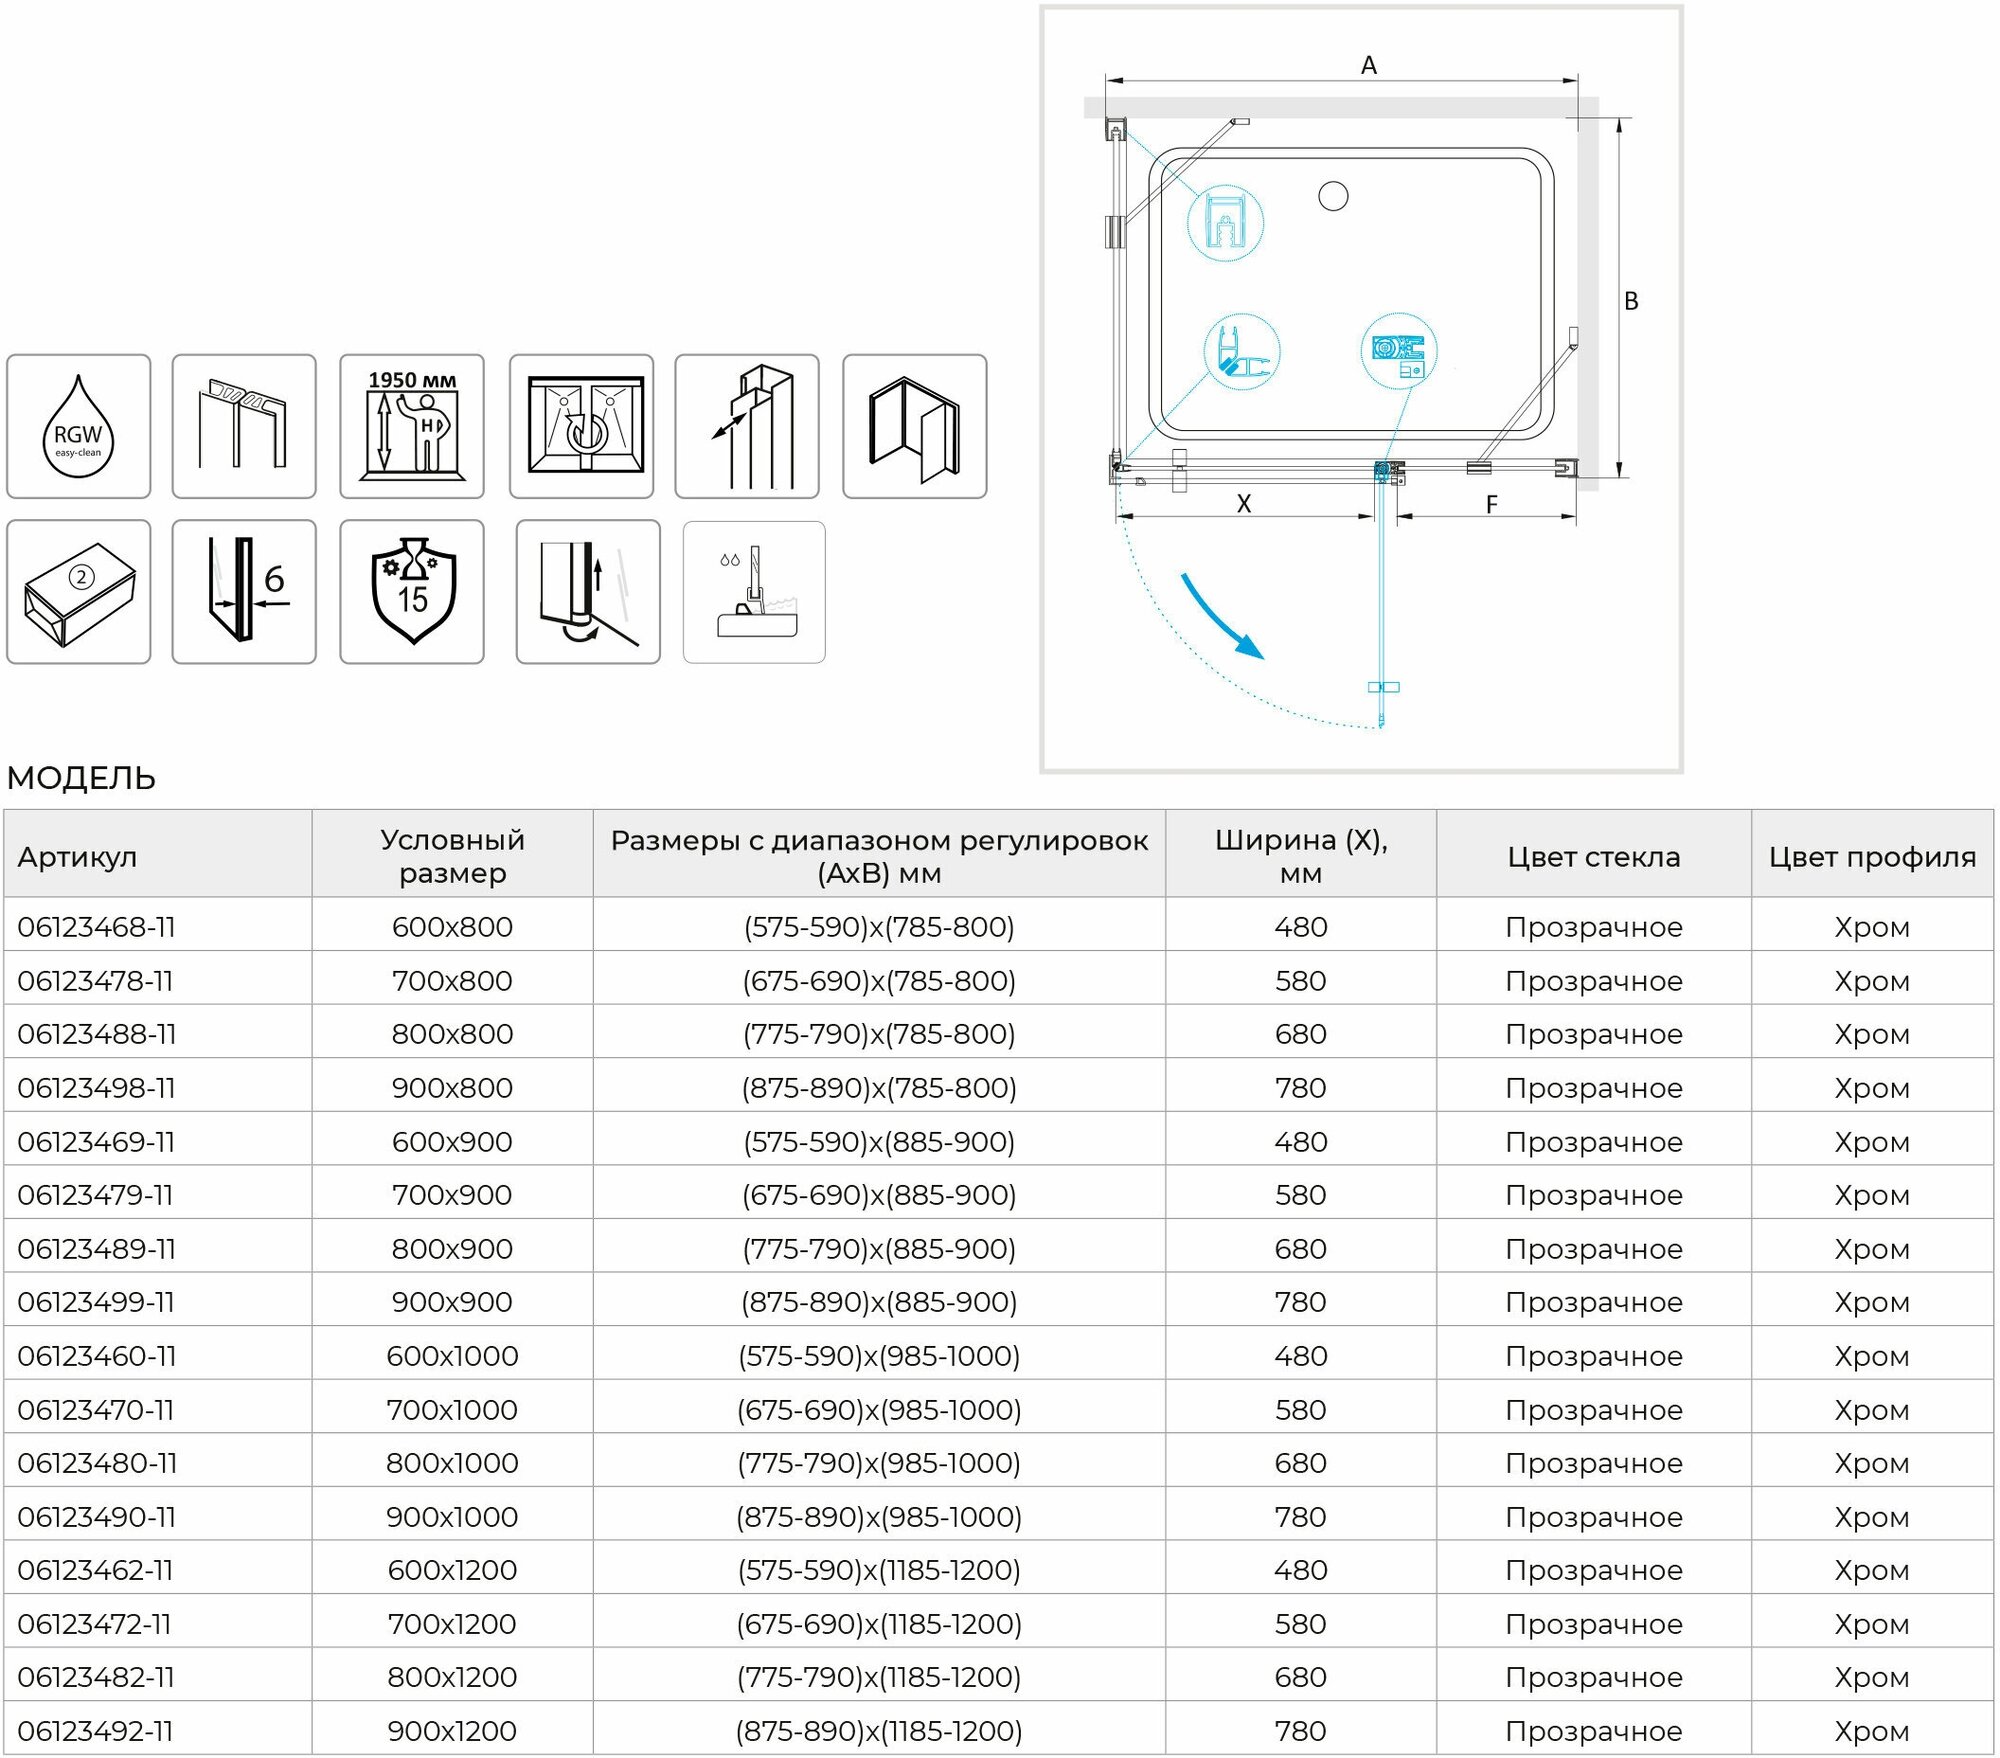Click the RGW easy-clean droplet icon
This screenshot has height=1758, width=2000.
pyautogui.click(x=79, y=427)
